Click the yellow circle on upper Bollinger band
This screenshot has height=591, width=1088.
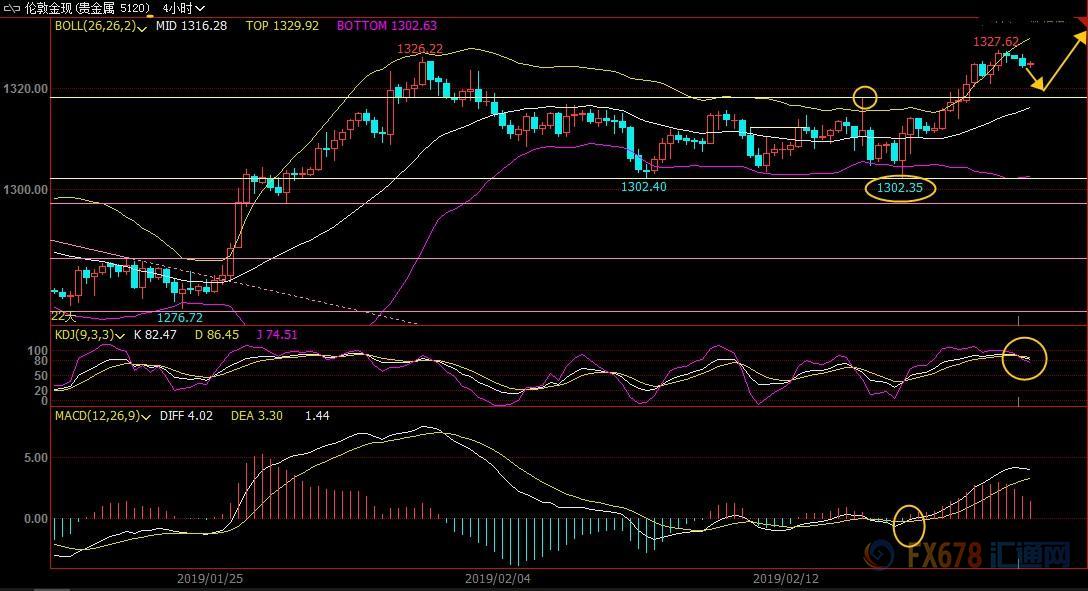pos(865,98)
